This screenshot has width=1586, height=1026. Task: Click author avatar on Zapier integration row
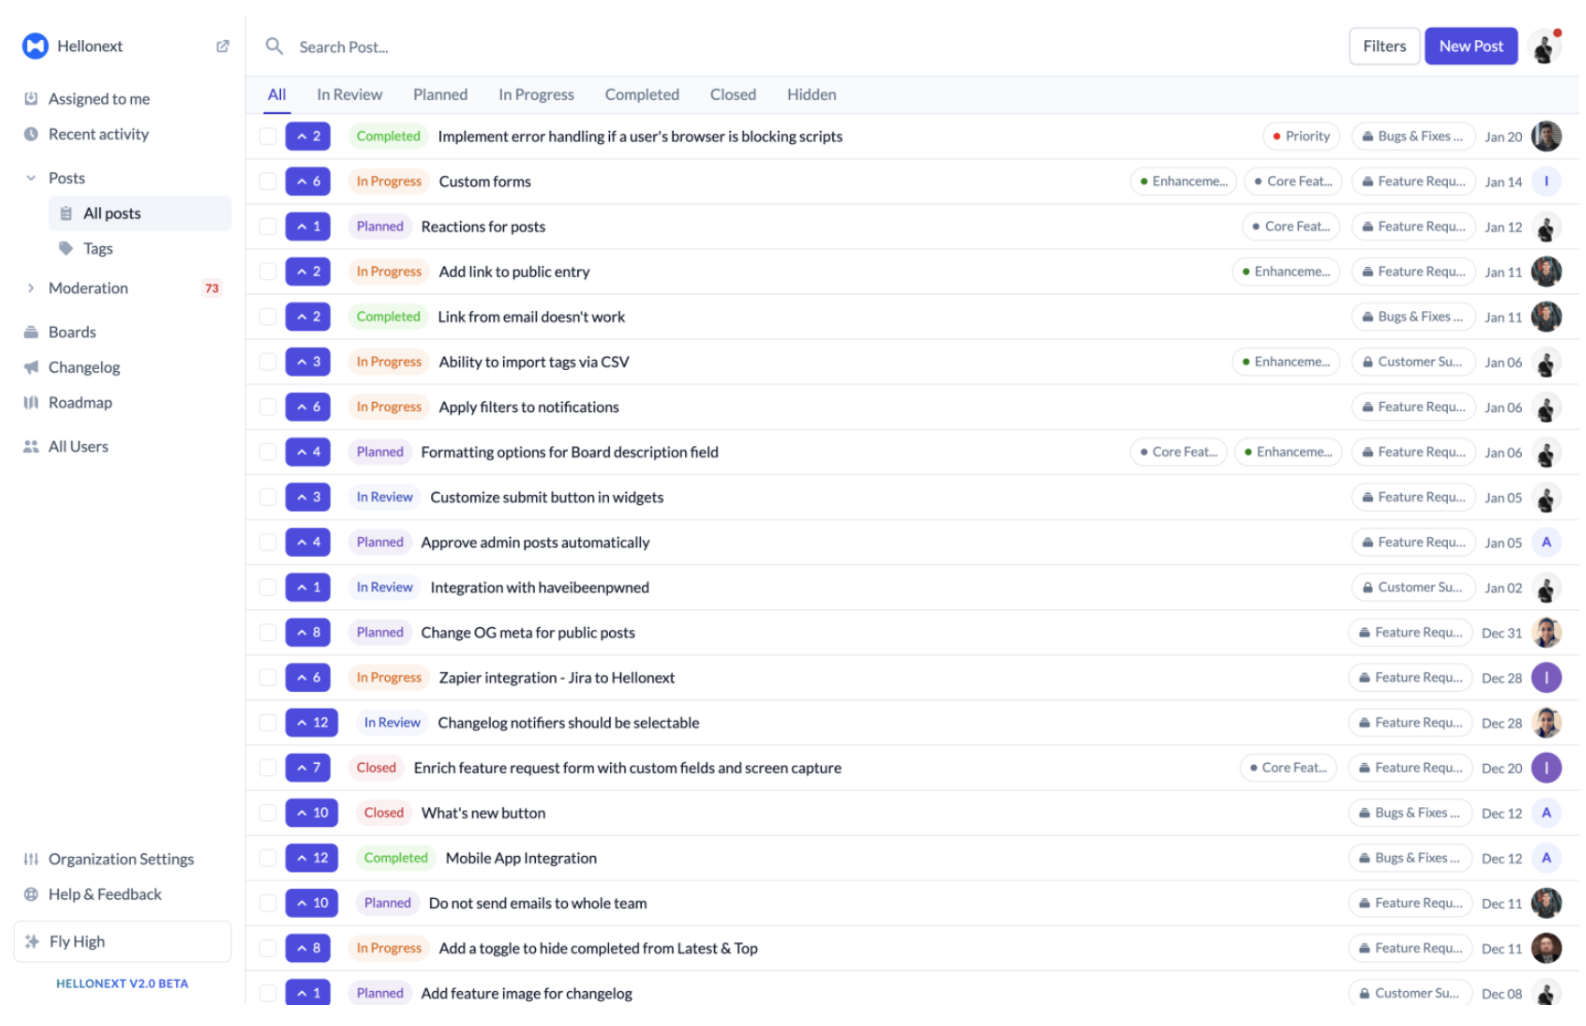1546,677
